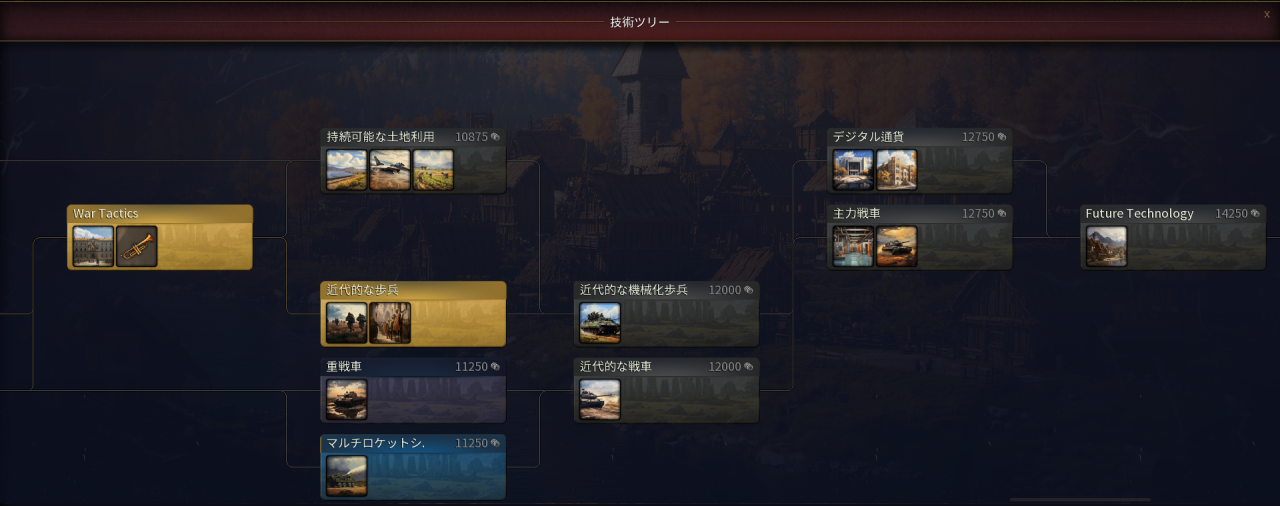1280x506 pixels.
Task: Close the 技術ツリー window
Action: (1267, 14)
